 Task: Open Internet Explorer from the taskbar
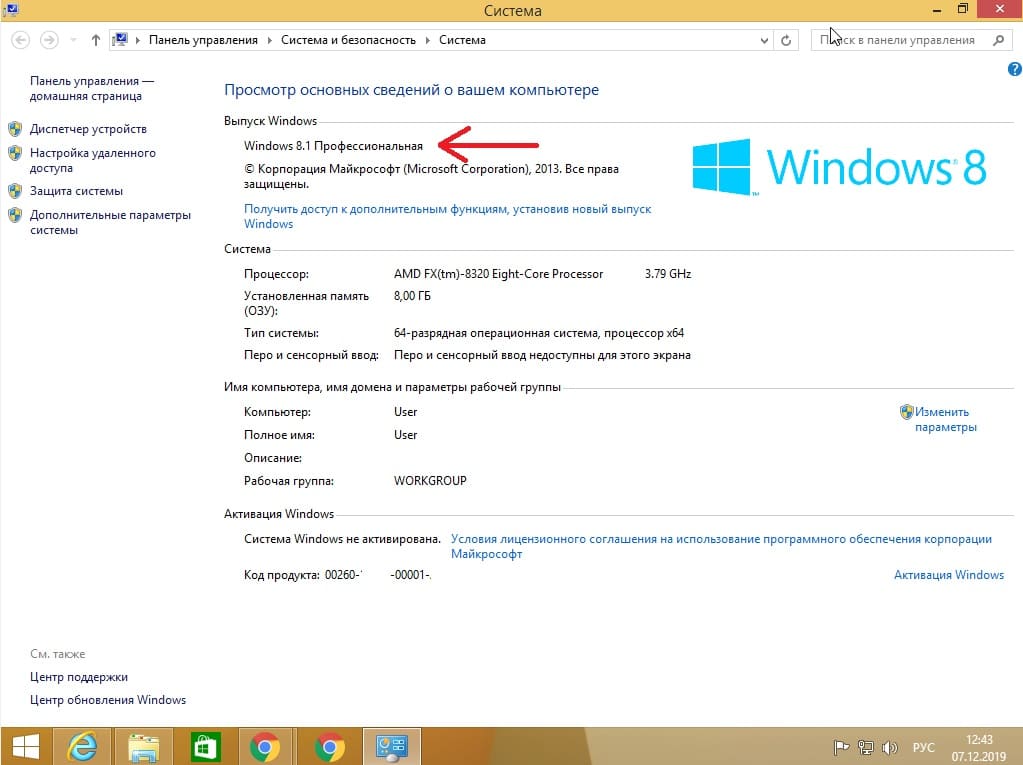81,746
